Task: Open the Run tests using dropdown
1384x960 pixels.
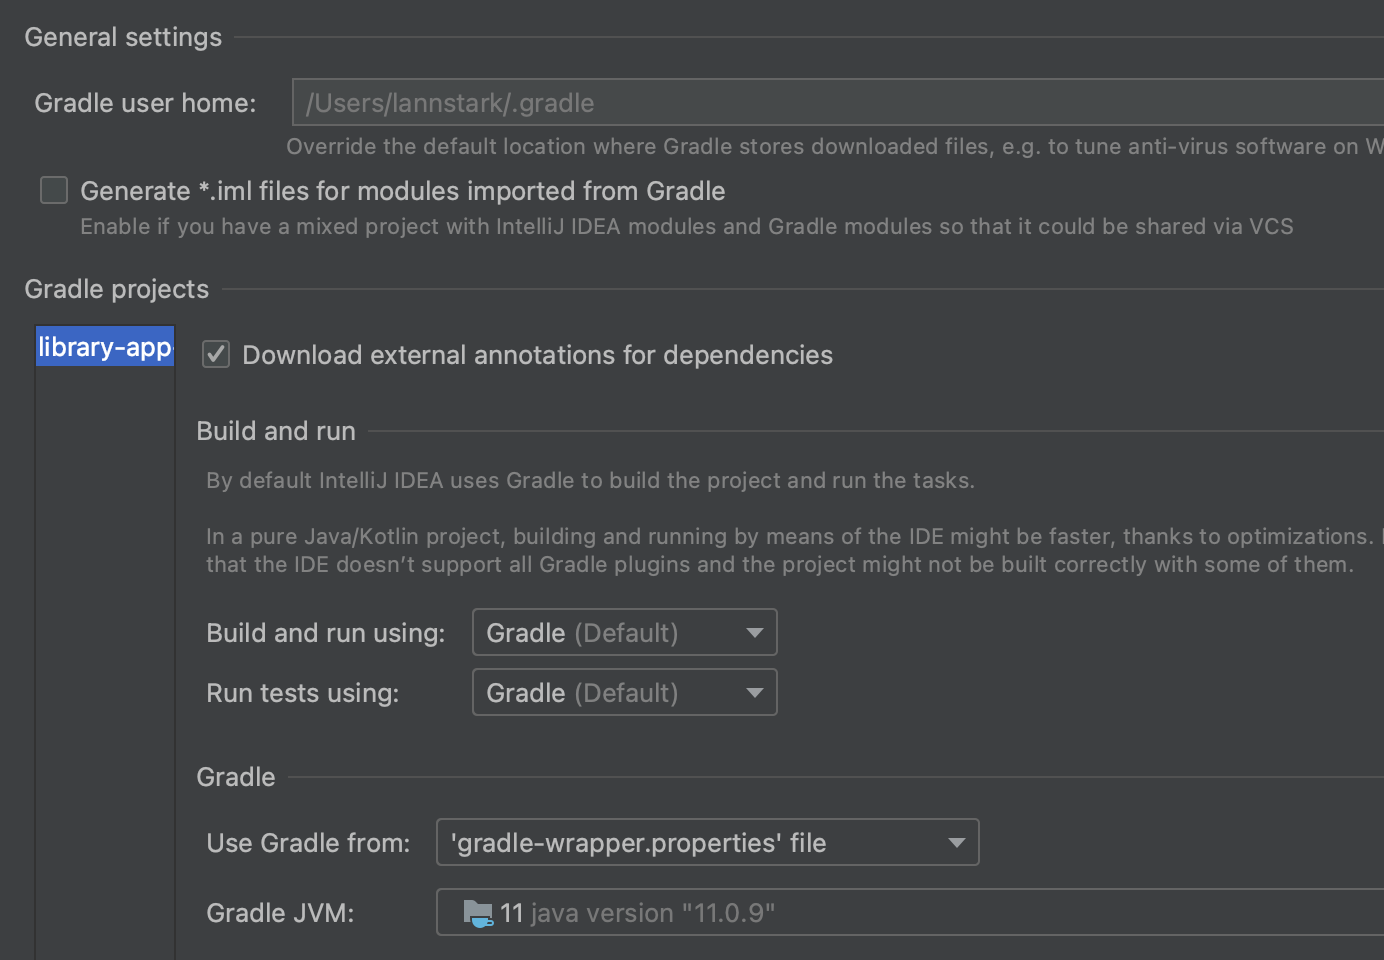Action: [624, 692]
